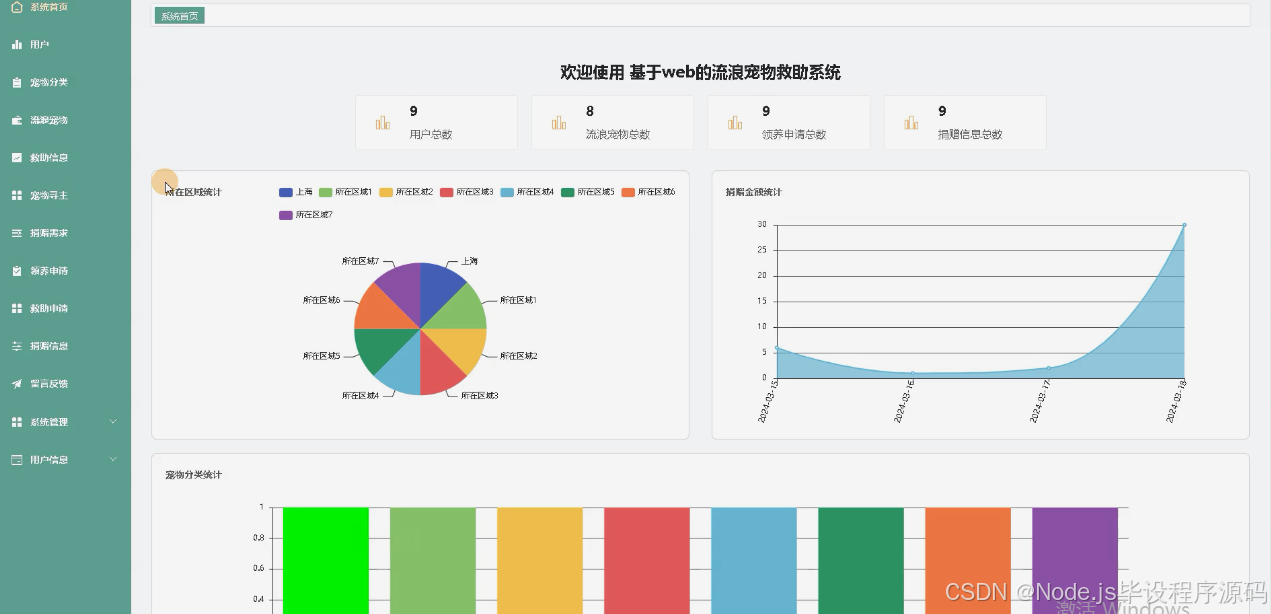Click the dark green bar in 宠物分类统计

point(861,560)
